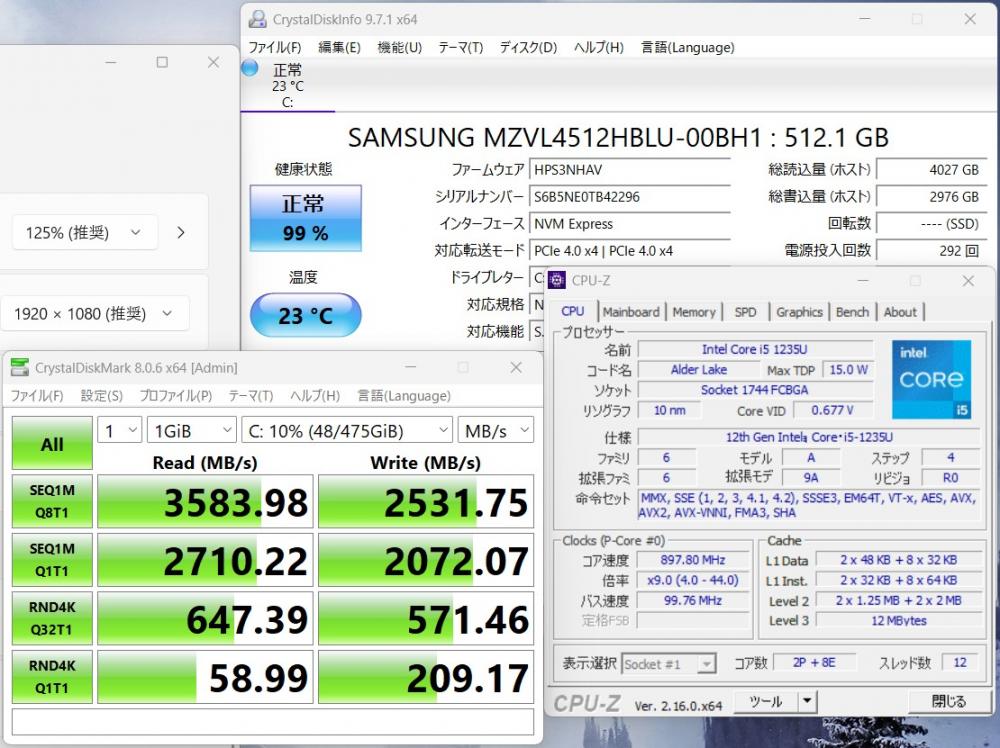Click core speed value 897.80 MHz
Image resolution: width=1000 pixels, height=748 pixels.
pyautogui.click(x=693, y=560)
